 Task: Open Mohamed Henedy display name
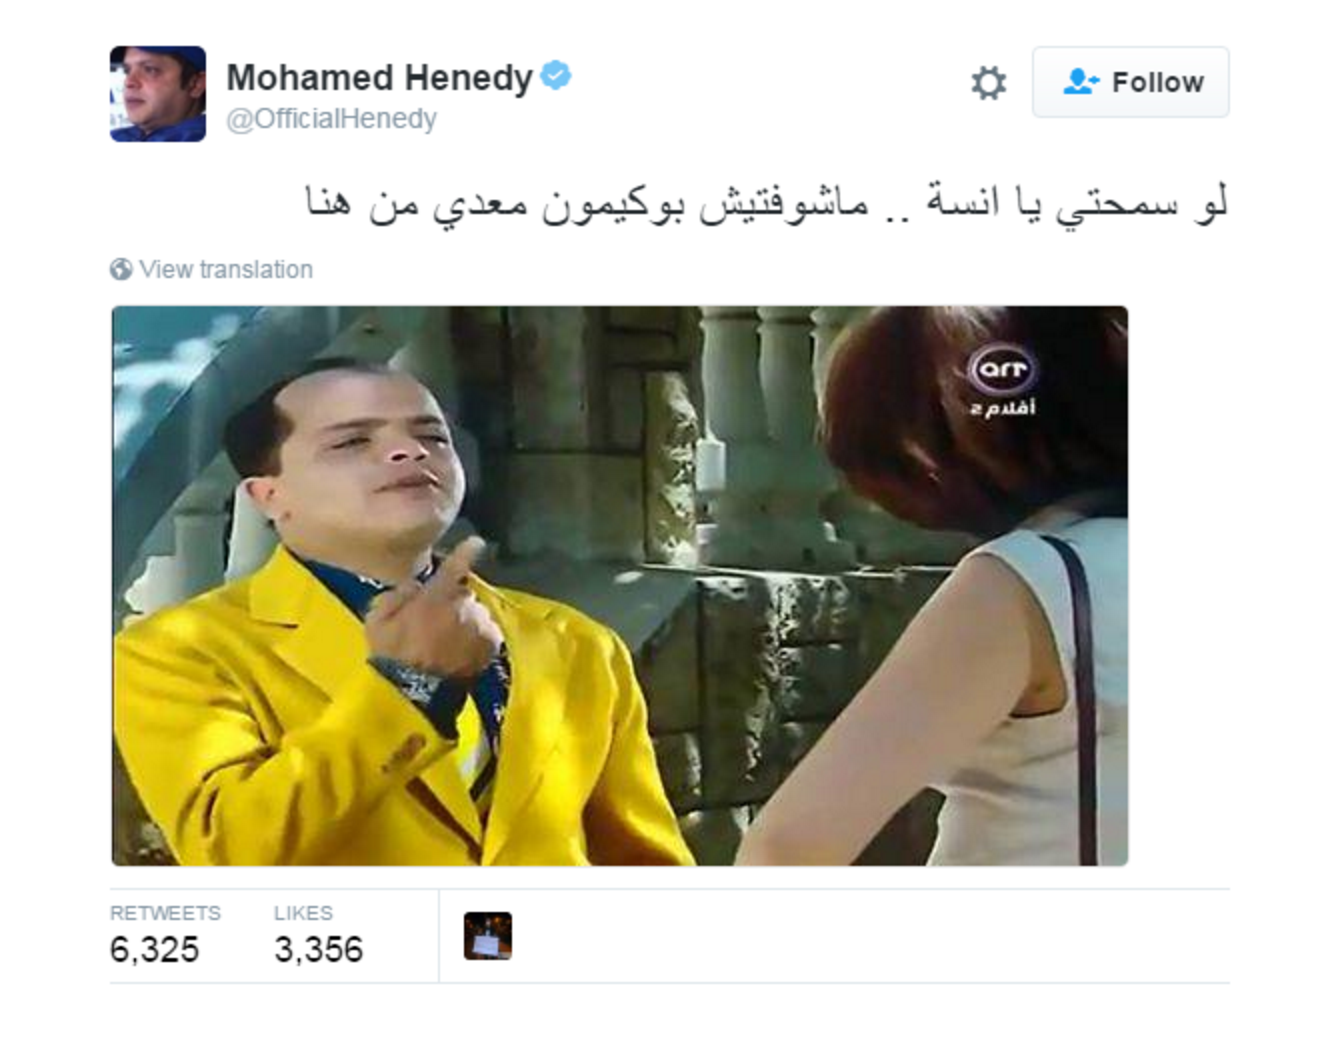coord(379,77)
